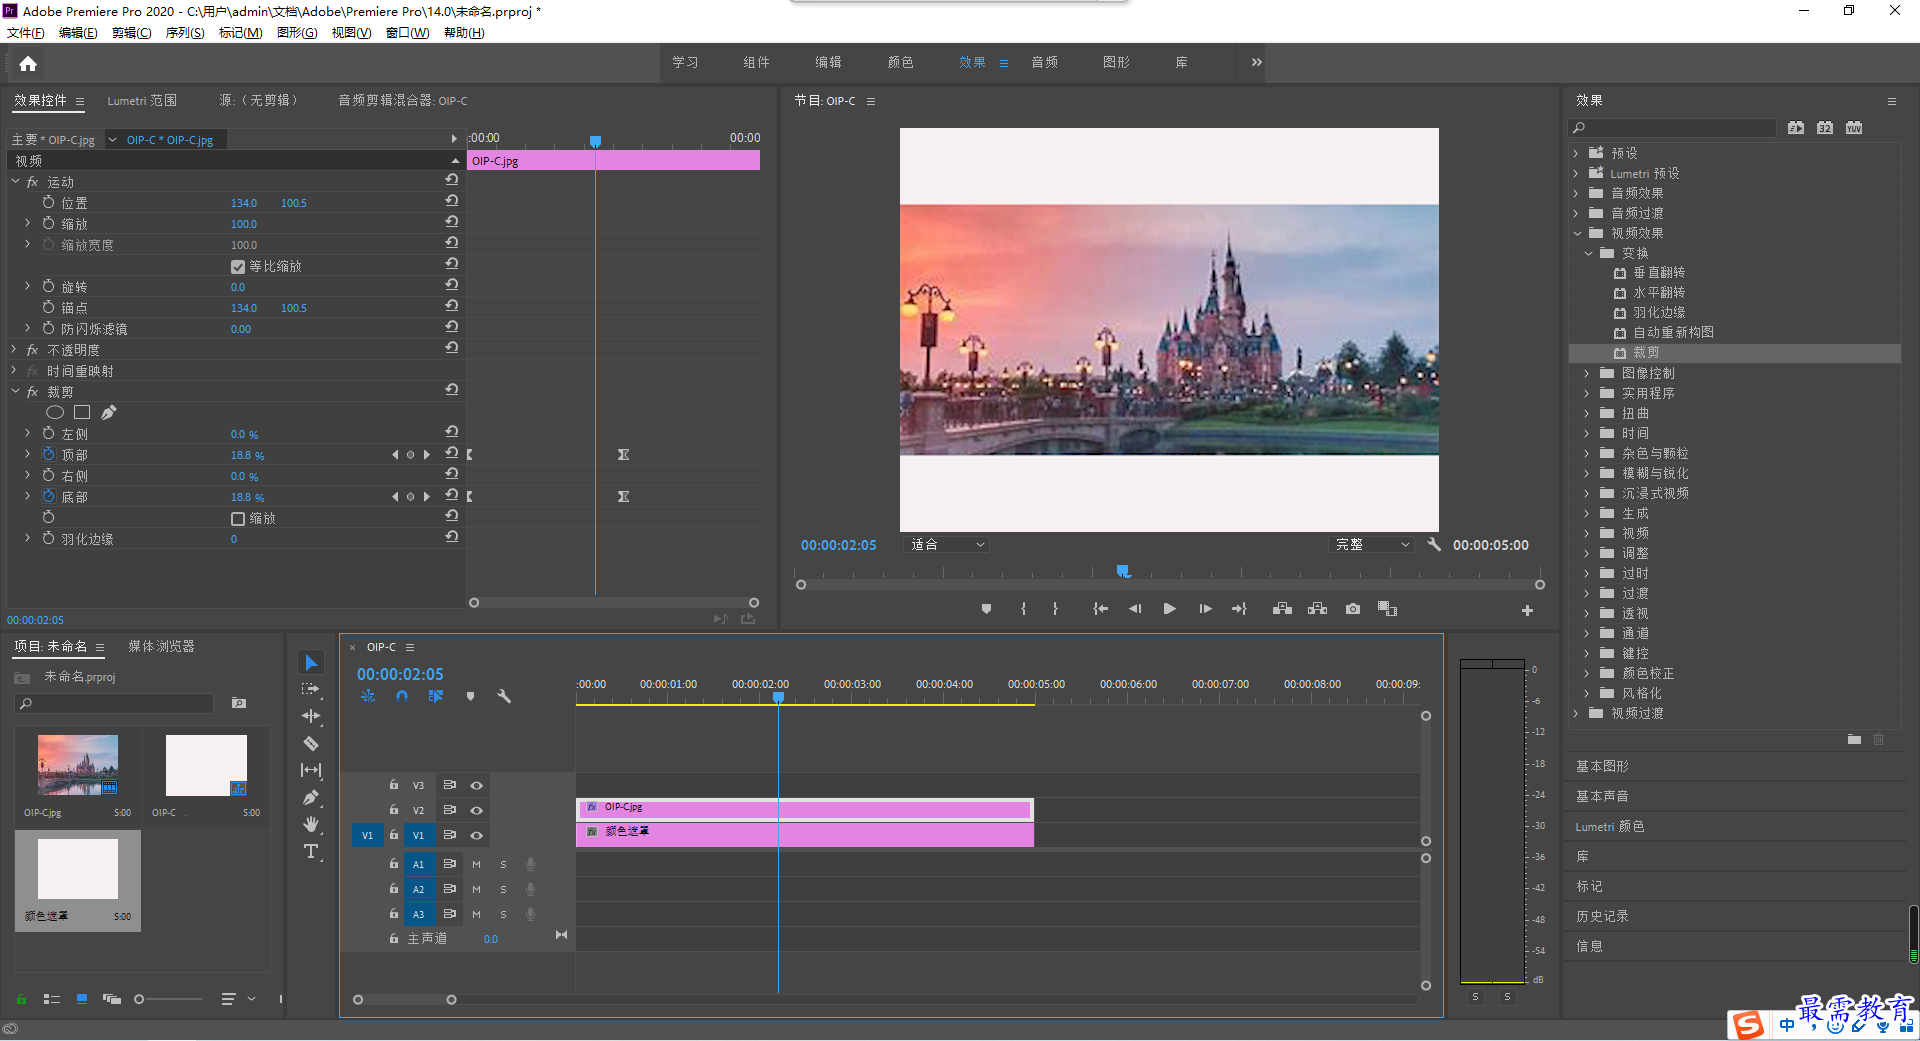Screen dimensions: 1920x1041
Task: Collapse the Video Effects folder
Action: point(1577,233)
